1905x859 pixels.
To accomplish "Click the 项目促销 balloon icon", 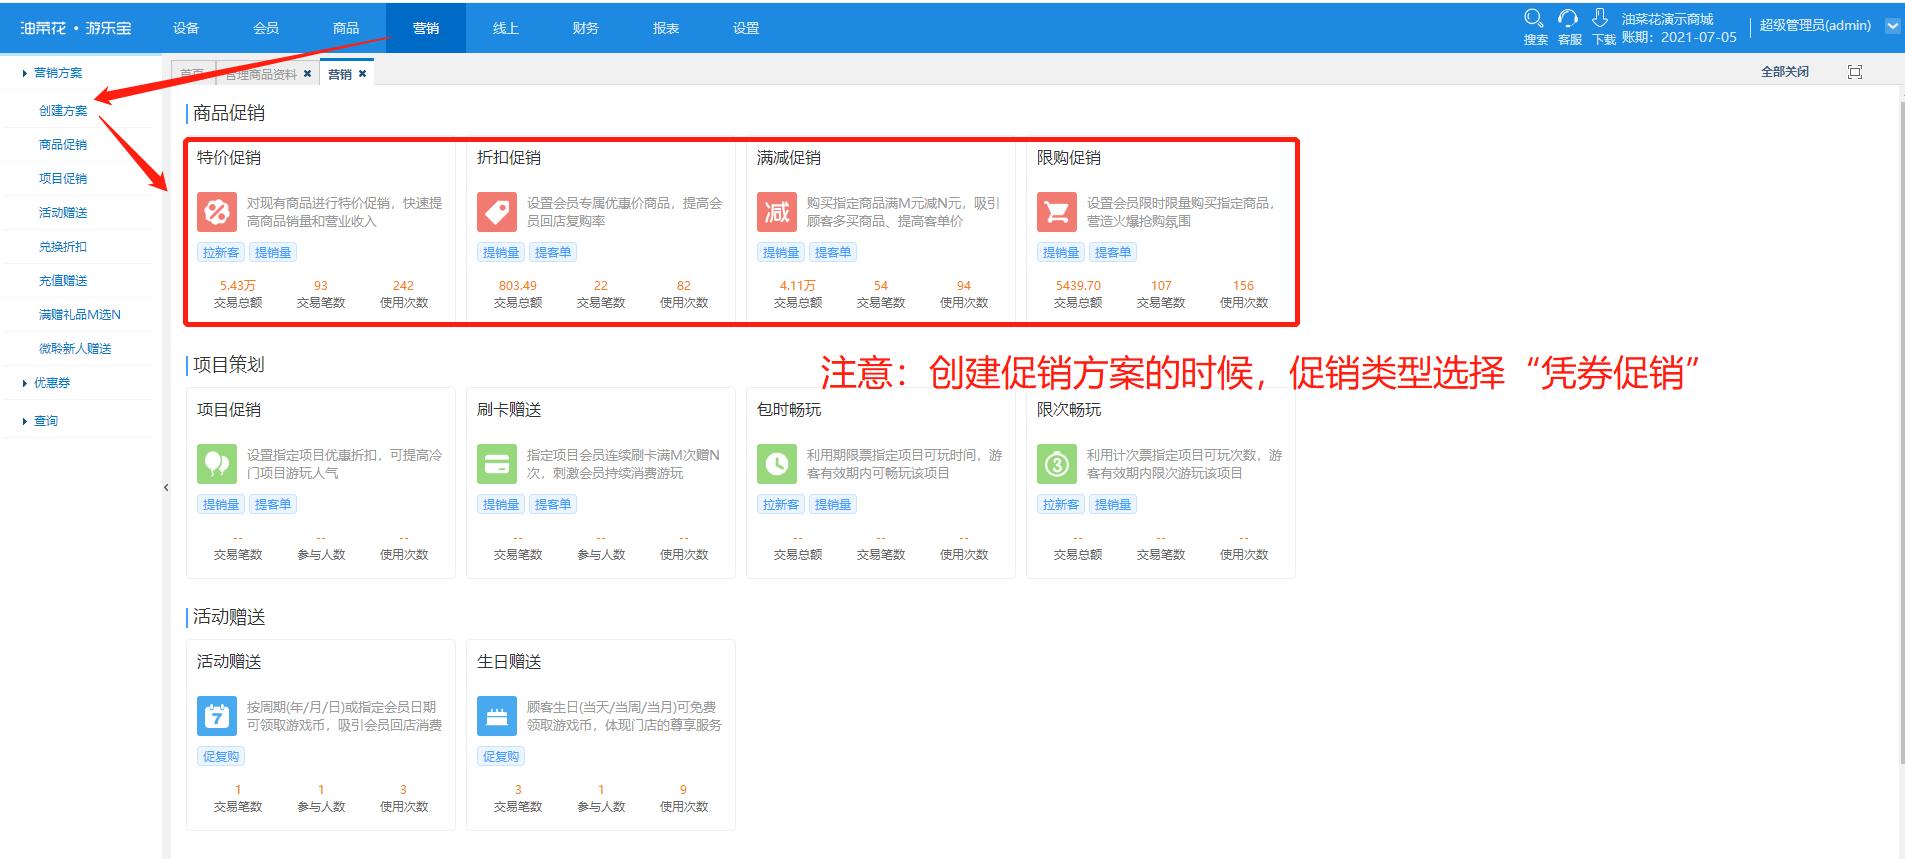I will (217, 464).
